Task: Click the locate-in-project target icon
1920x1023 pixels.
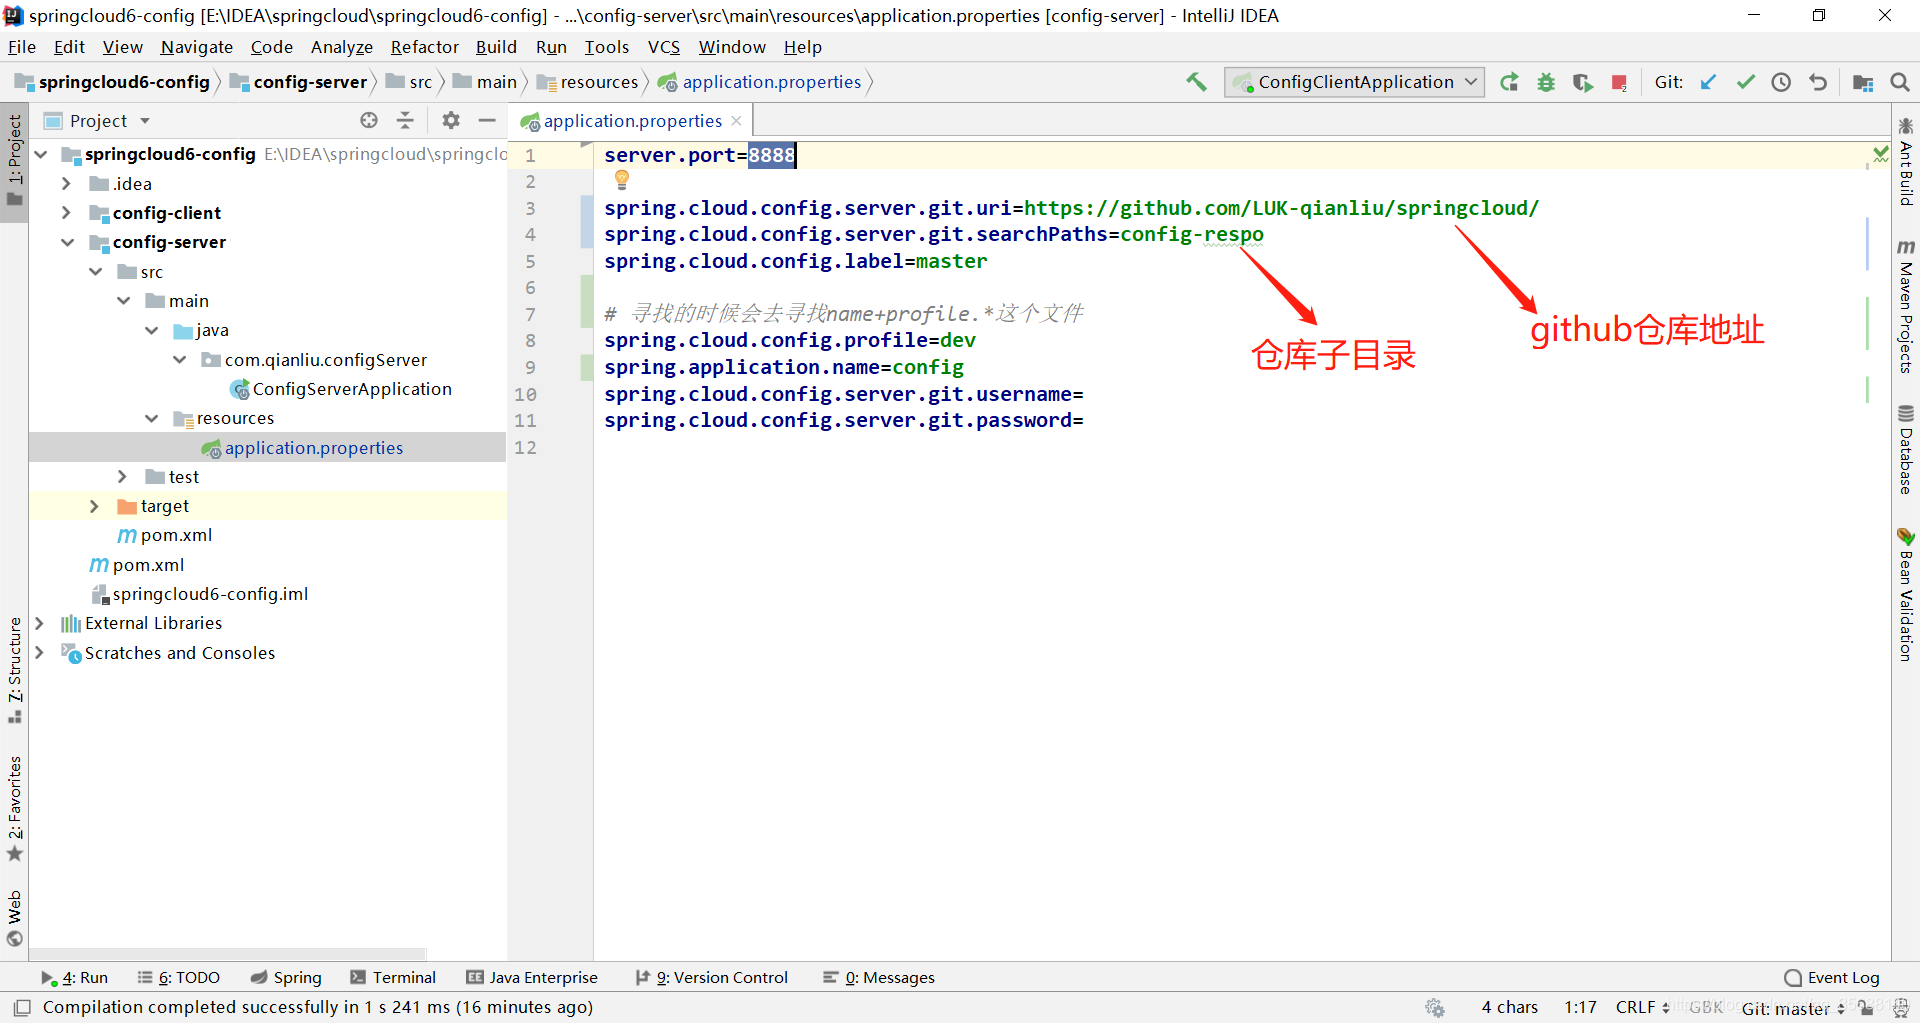Action: tap(369, 120)
